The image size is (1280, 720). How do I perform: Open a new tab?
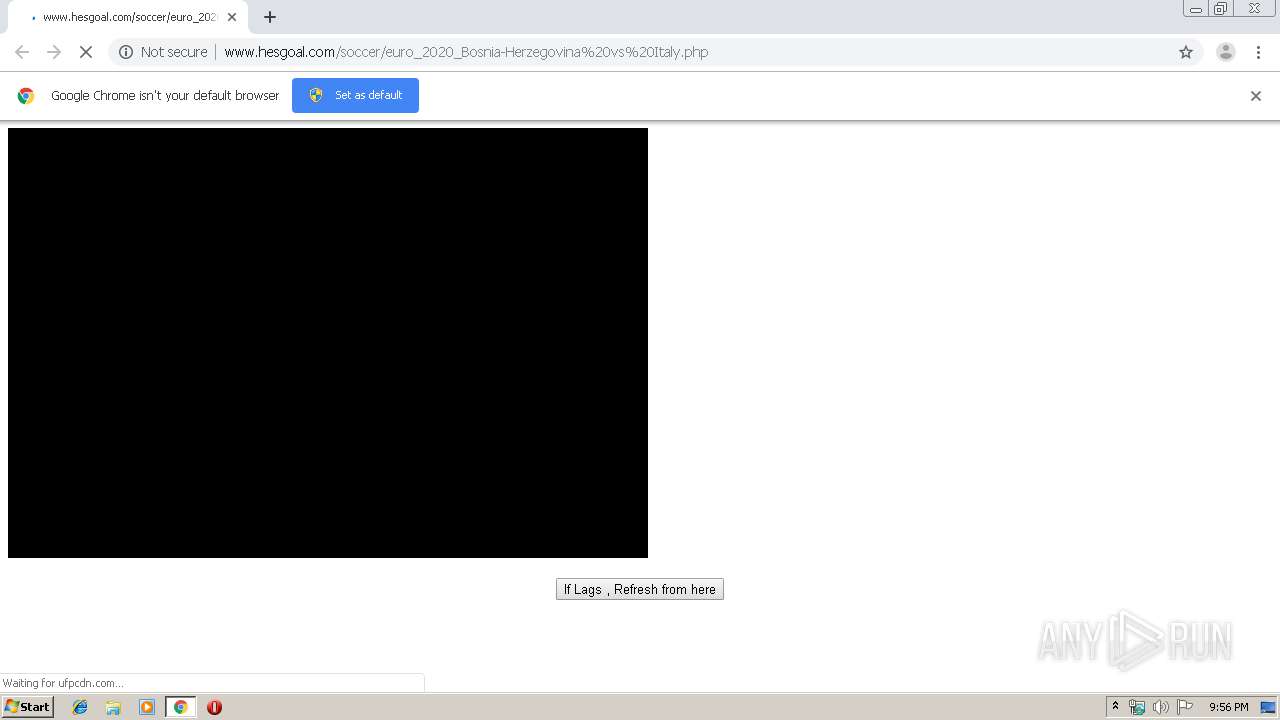pos(270,17)
